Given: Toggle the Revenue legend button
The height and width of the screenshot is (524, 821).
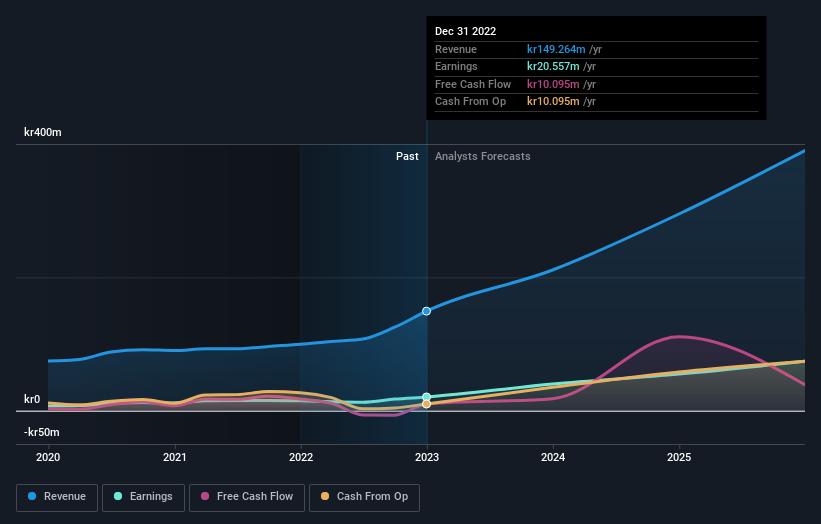Looking at the screenshot, I should pyautogui.click(x=57, y=497).
